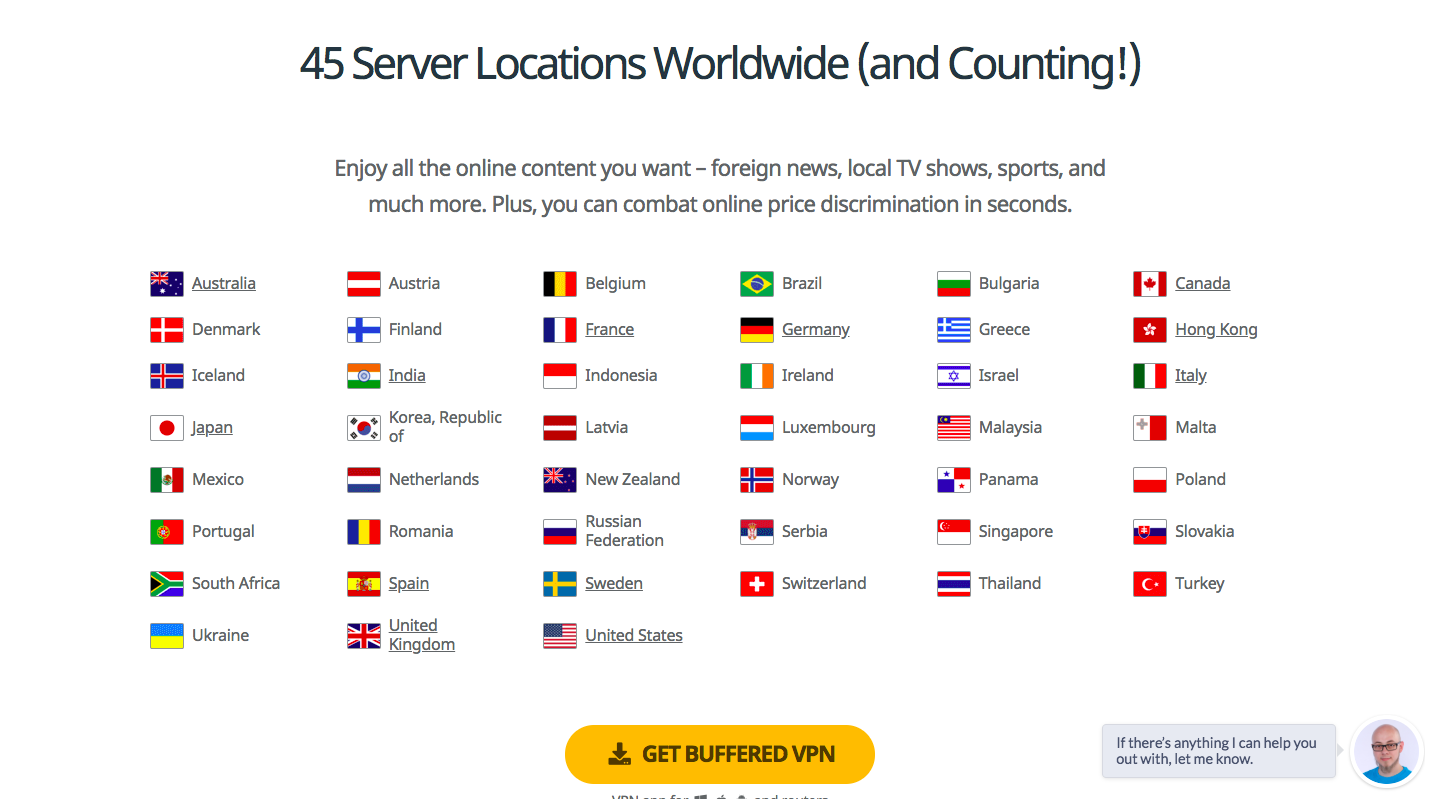Click the Ukraine flag icon
The height and width of the screenshot is (799, 1439).
167,636
